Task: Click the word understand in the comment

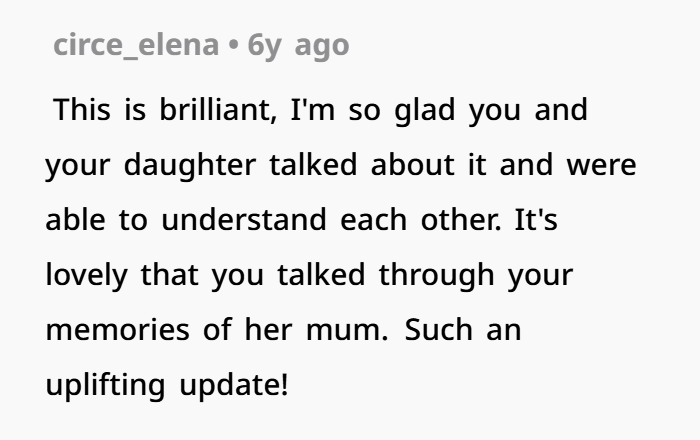Action: pos(244,220)
